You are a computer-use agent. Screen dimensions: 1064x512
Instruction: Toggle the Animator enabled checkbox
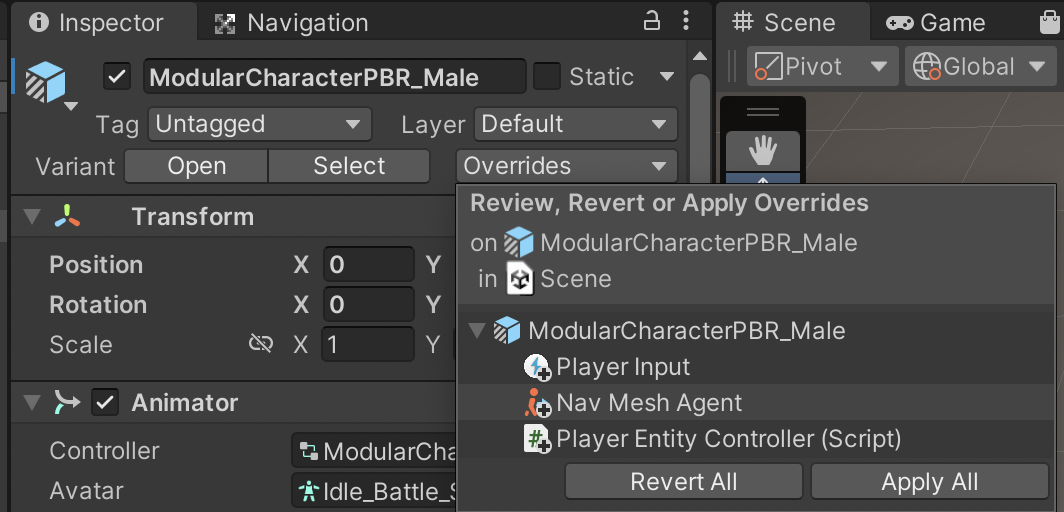104,403
